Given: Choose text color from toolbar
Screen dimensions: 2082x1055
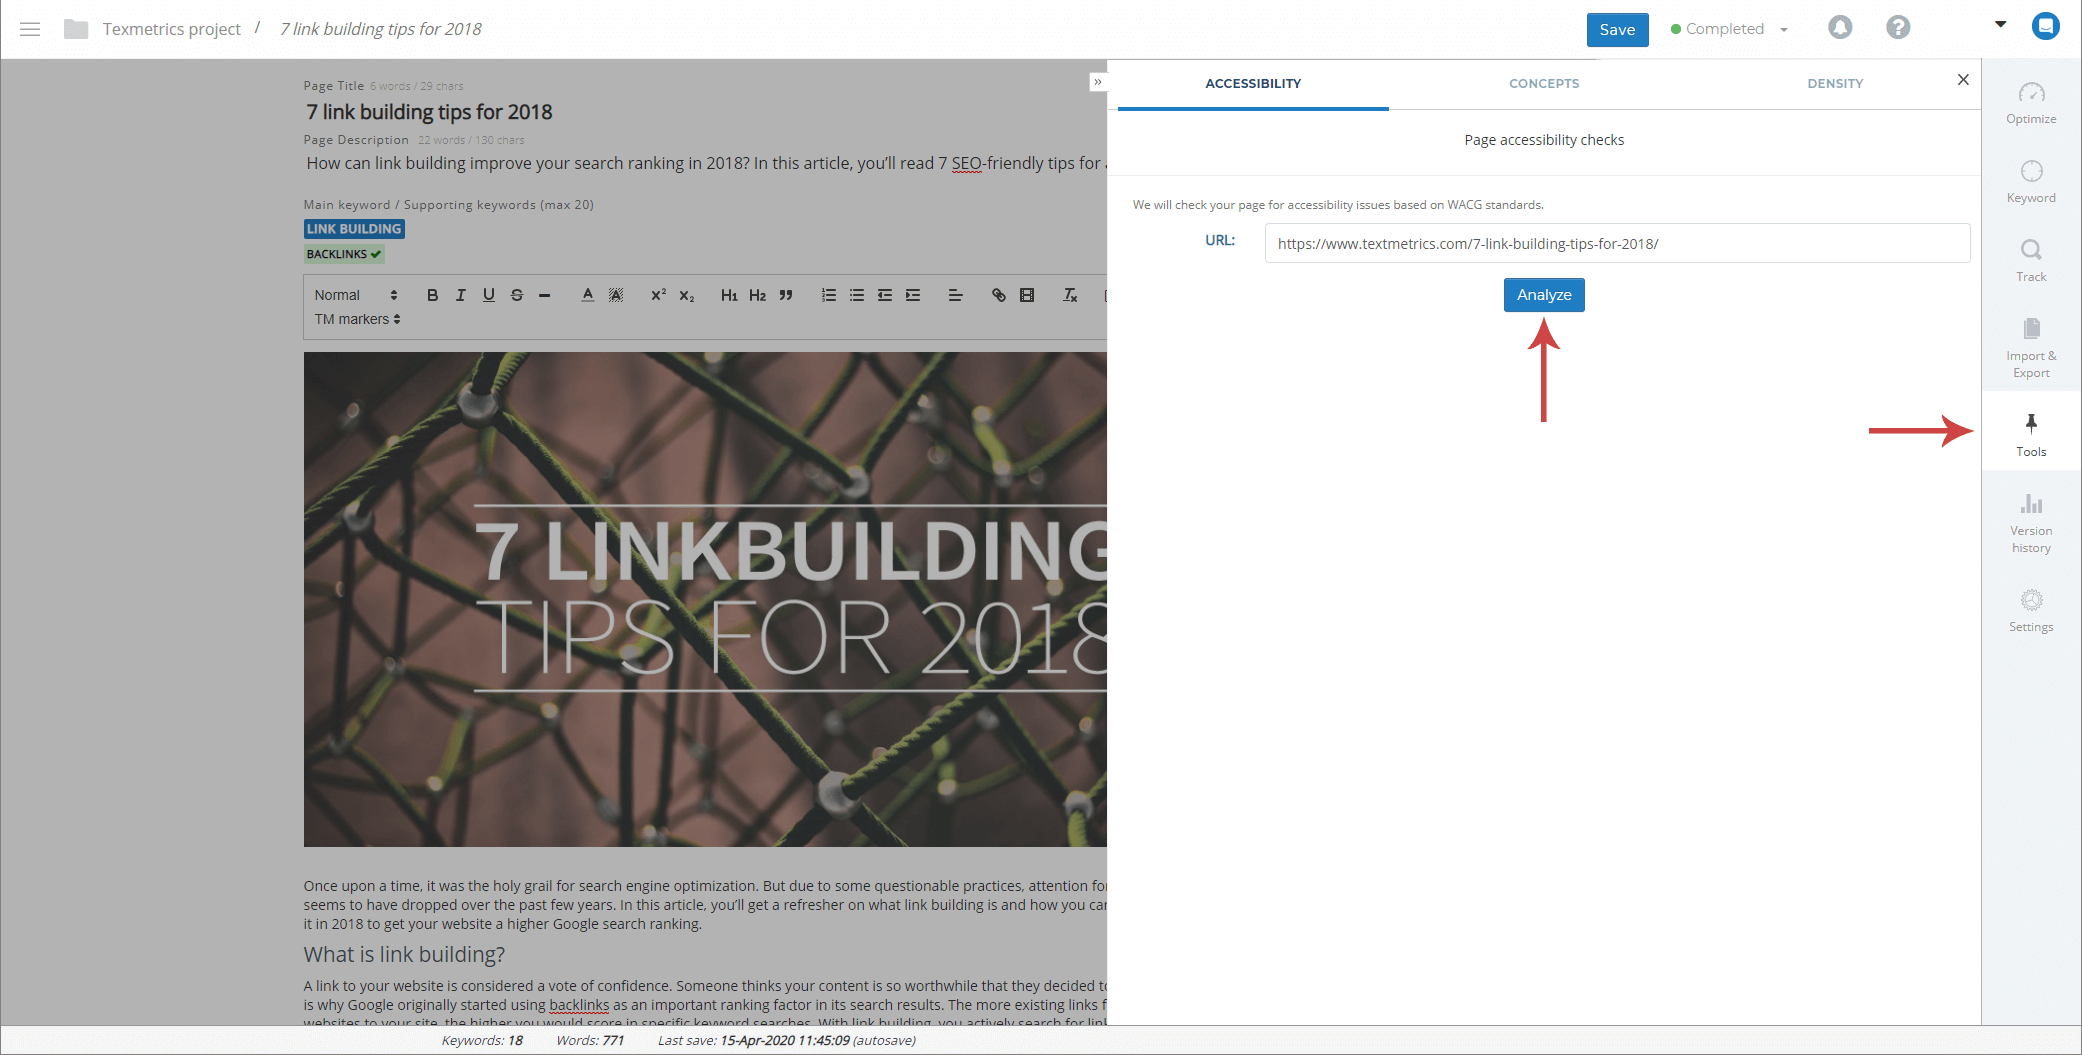Looking at the screenshot, I should click(x=587, y=295).
